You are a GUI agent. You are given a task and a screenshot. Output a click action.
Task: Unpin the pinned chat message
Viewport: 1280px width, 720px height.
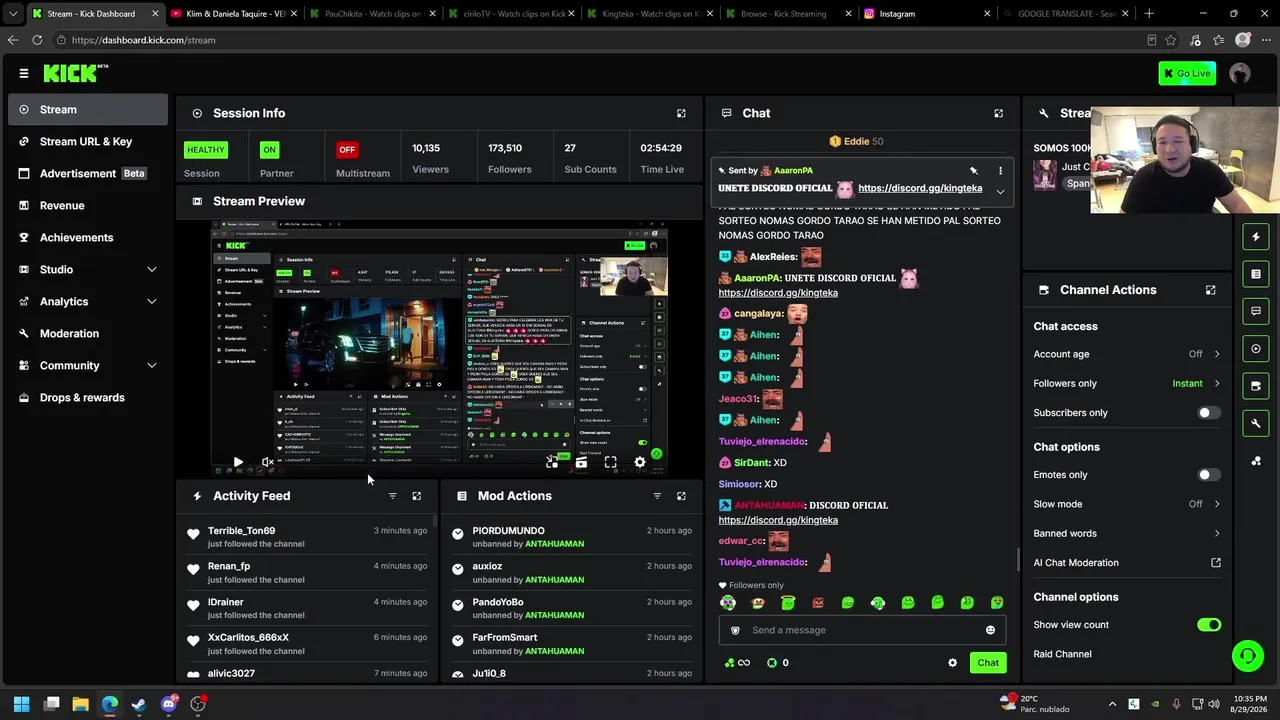[974, 171]
